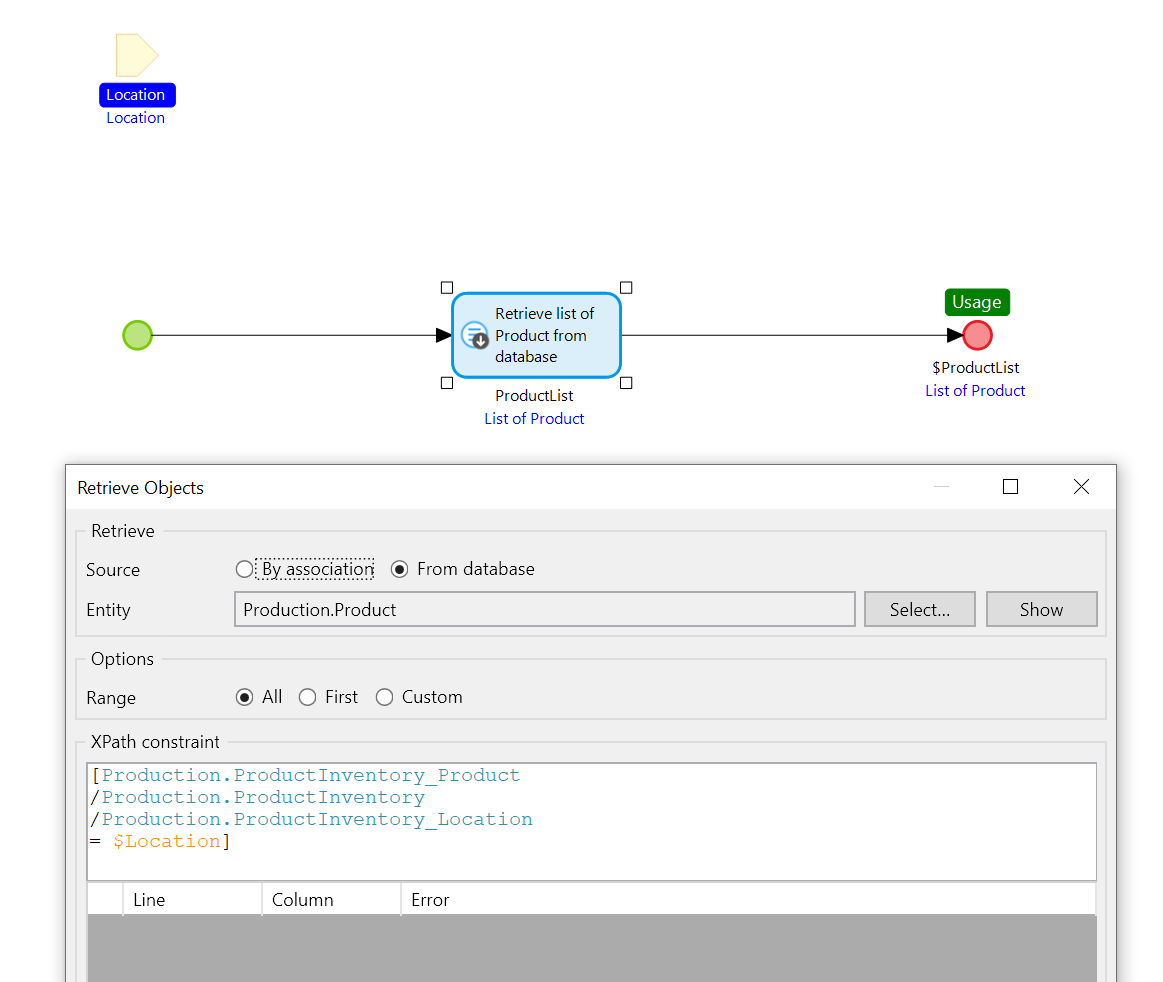Viewport: 1163px width, 982px height.
Task: Click Location type link under parameter
Action: pos(136,118)
